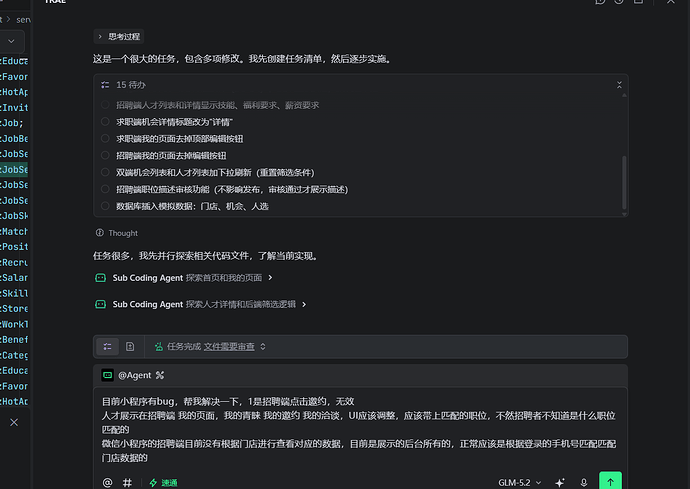This screenshot has width=690, height=489.
Task: Click robot icon of 探索人才详情 agent
Action: click(100, 304)
